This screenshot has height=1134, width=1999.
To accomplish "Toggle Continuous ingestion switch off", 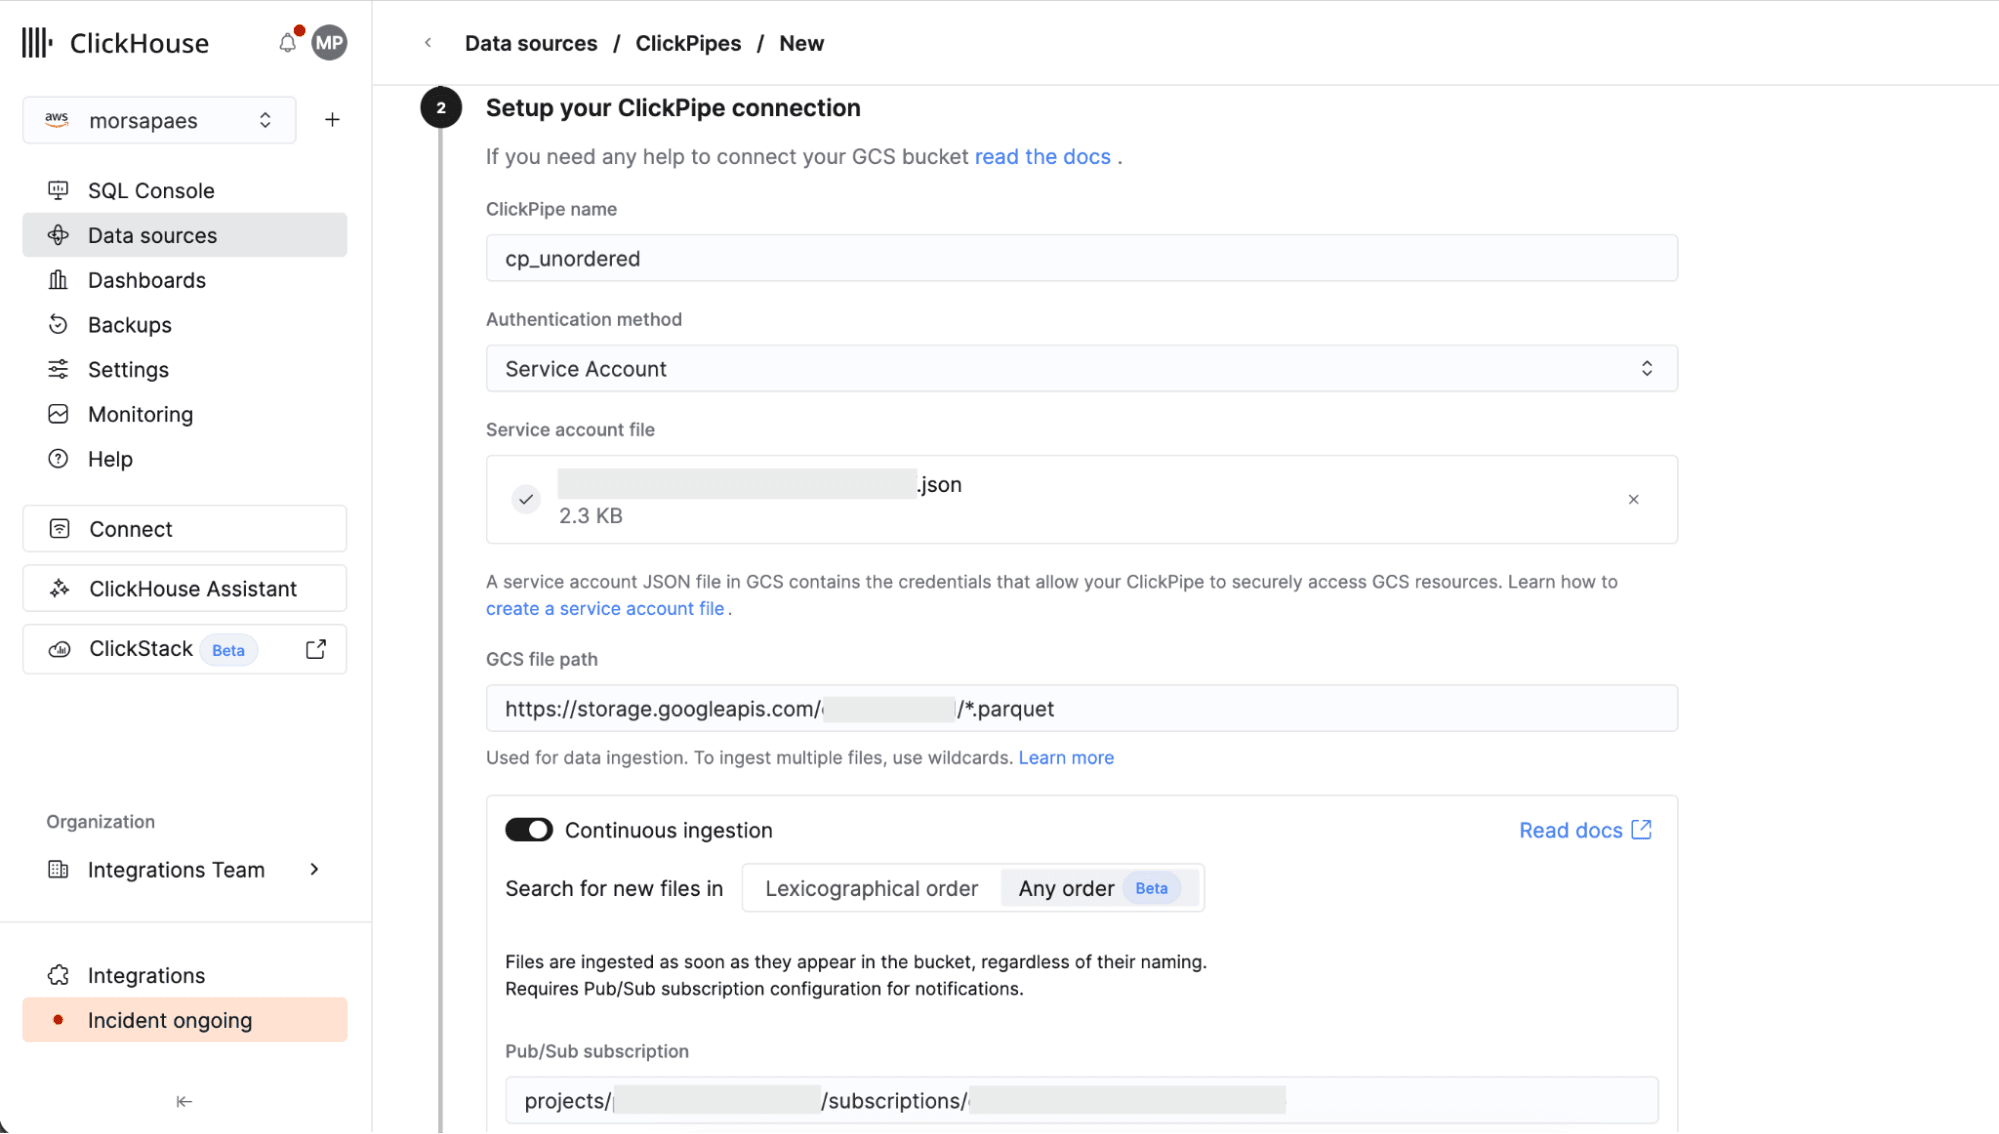I will point(529,830).
